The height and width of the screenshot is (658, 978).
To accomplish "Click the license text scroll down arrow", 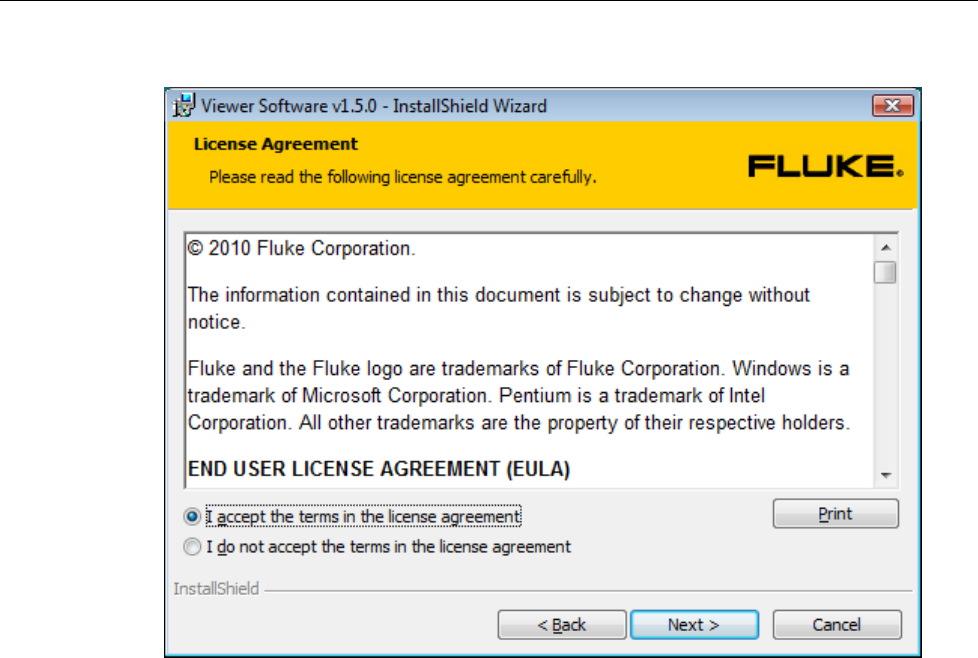I will (885, 475).
